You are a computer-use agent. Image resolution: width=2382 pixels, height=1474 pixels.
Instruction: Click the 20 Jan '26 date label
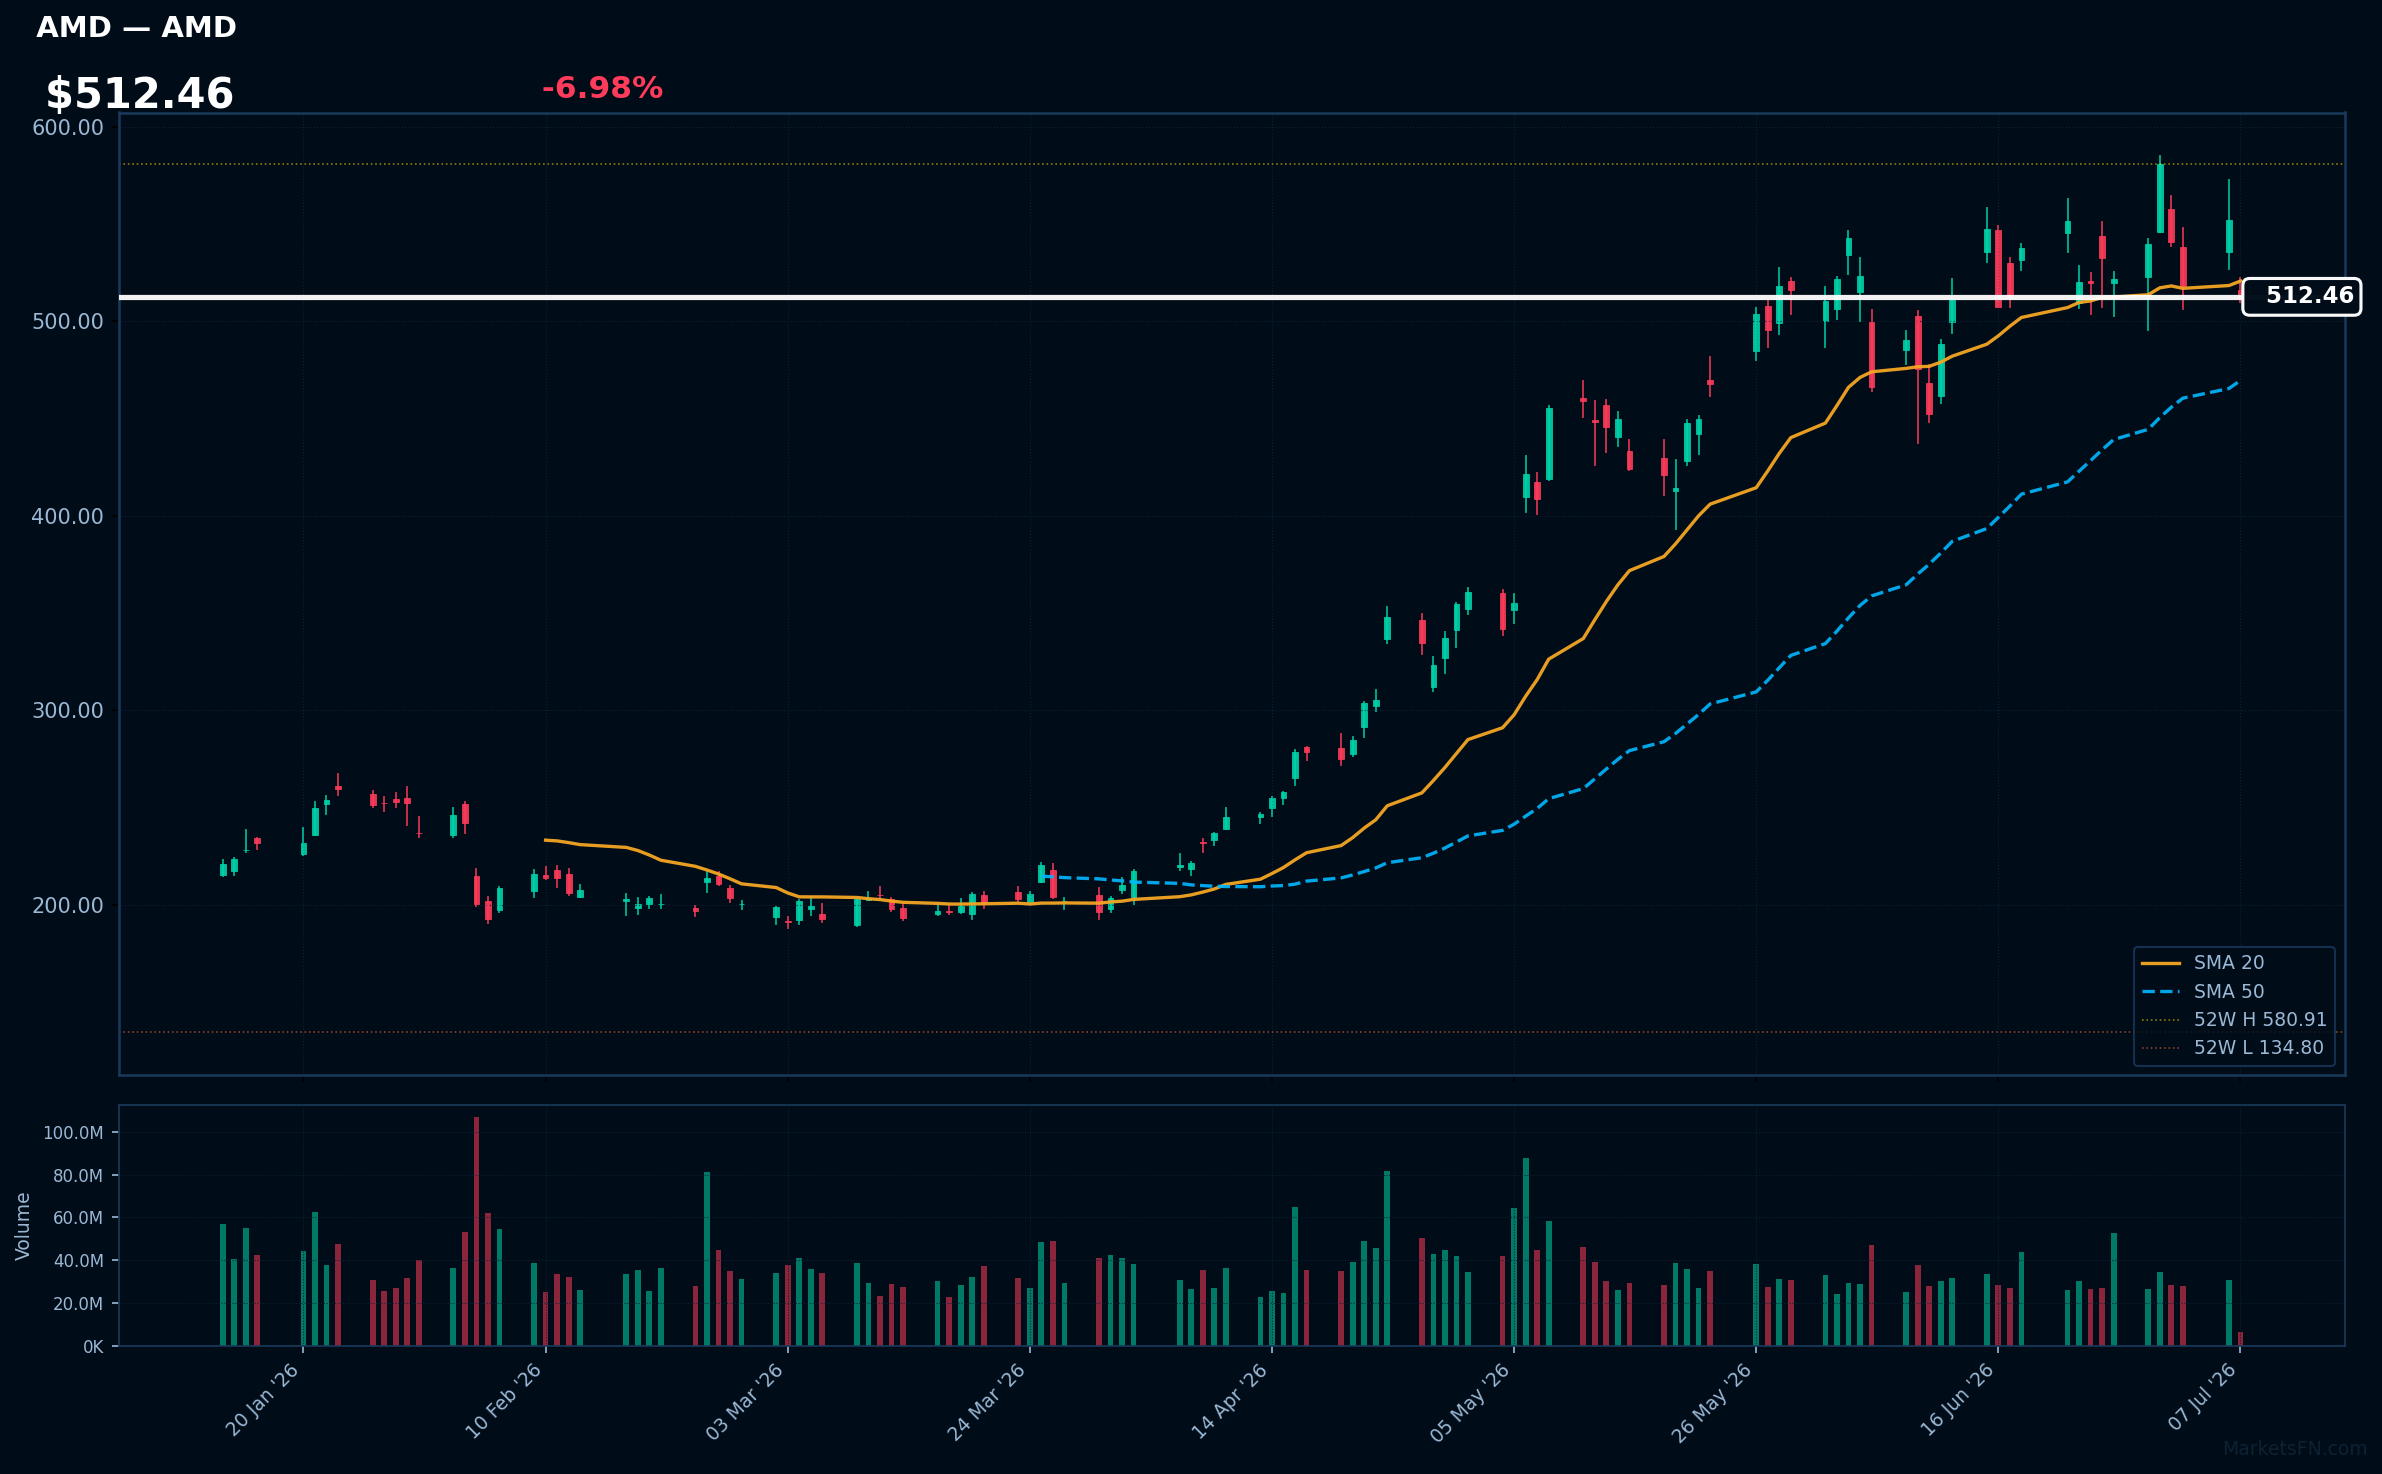tap(262, 1400)
